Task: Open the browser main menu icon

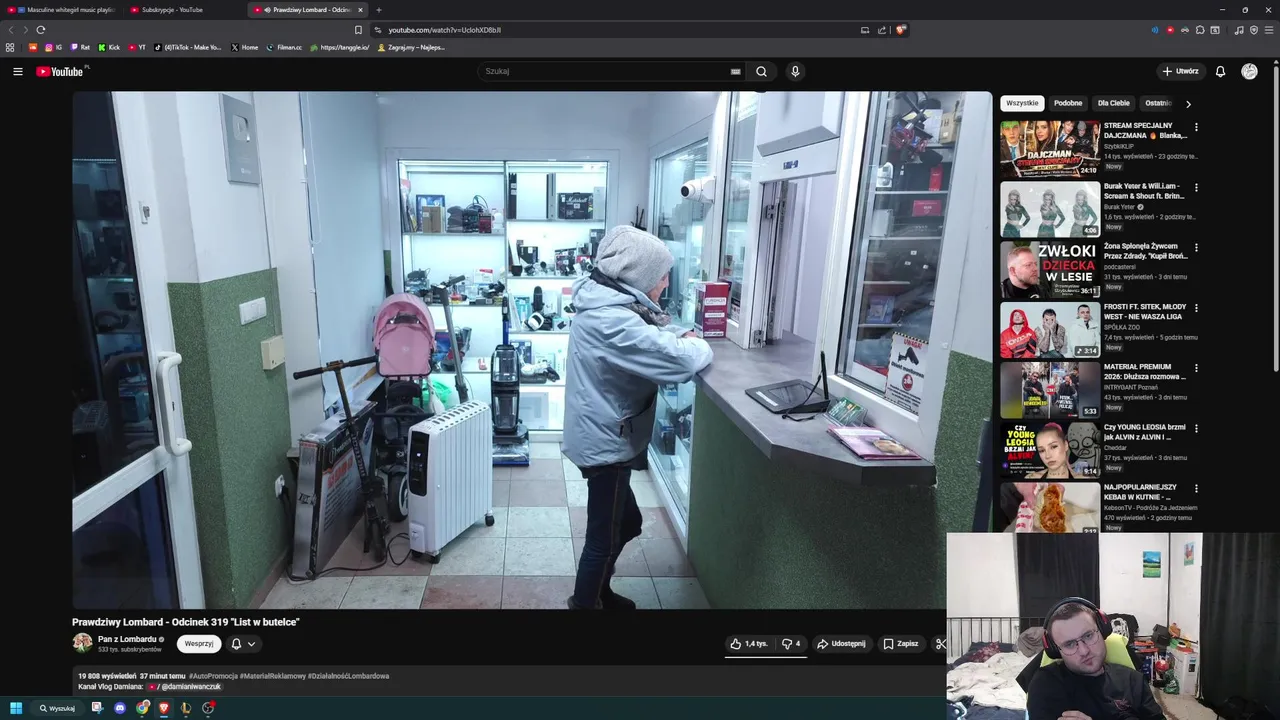Action: click(x=1269, y=30)
